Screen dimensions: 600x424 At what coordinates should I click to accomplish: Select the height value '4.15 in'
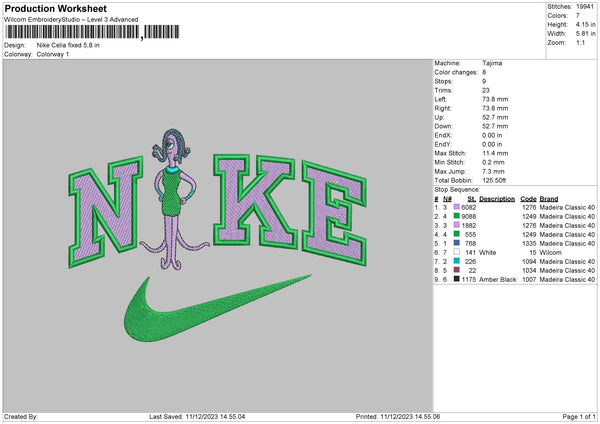click(585, 24)
